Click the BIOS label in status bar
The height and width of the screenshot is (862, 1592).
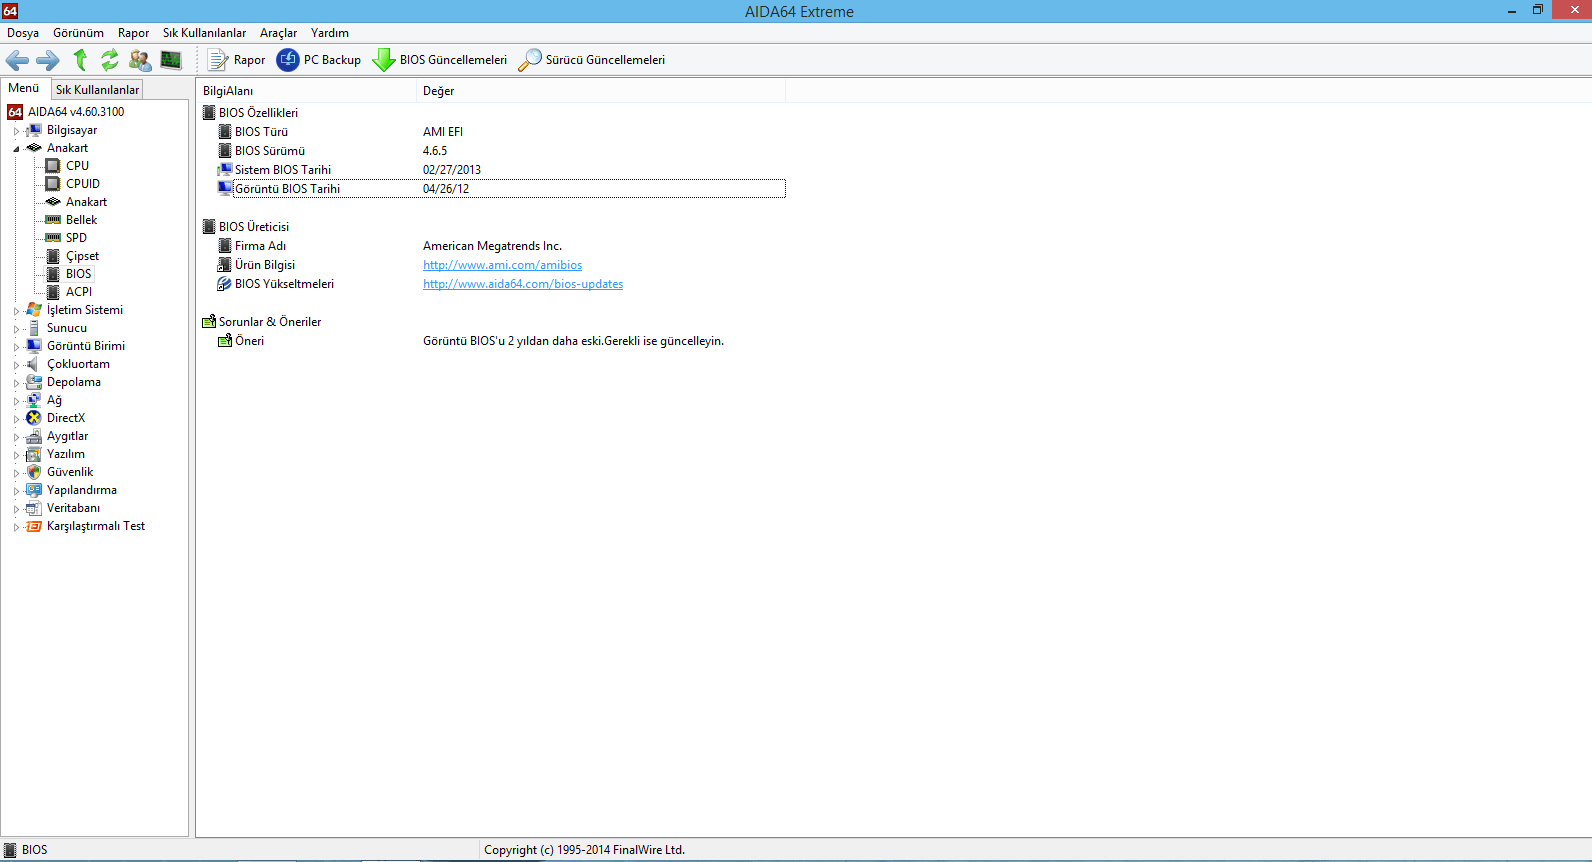pyautogui.click(x=34, y=850)
